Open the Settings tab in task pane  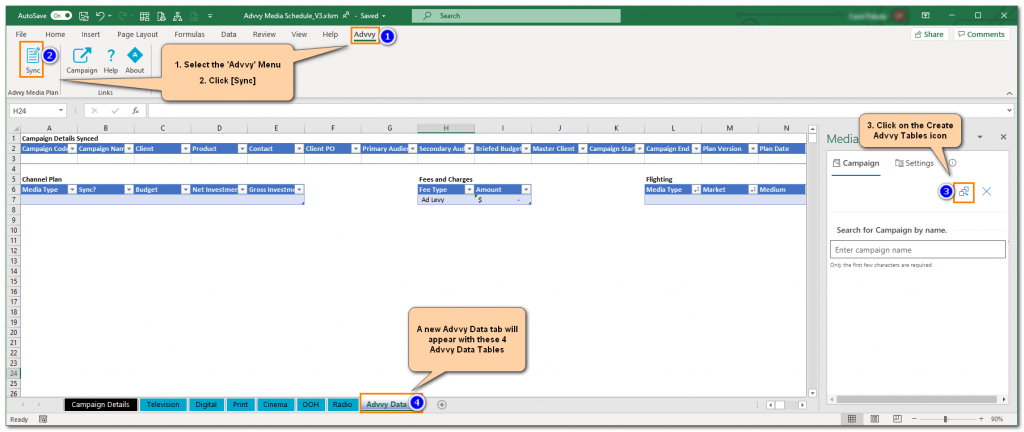click(914, 163)
